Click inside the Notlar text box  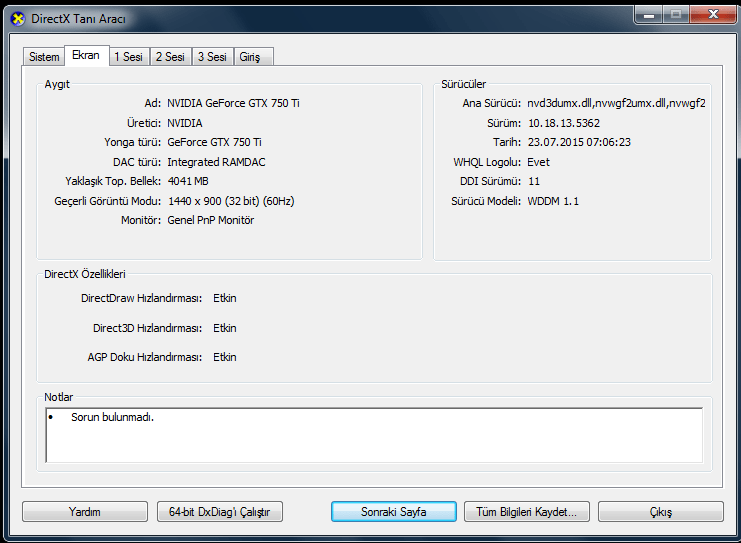(x=374, y=435)
